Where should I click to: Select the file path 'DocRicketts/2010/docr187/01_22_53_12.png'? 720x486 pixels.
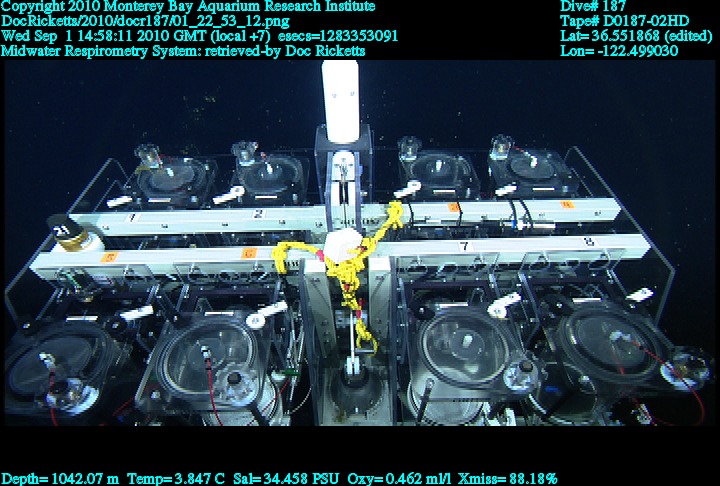click(145, 21)
